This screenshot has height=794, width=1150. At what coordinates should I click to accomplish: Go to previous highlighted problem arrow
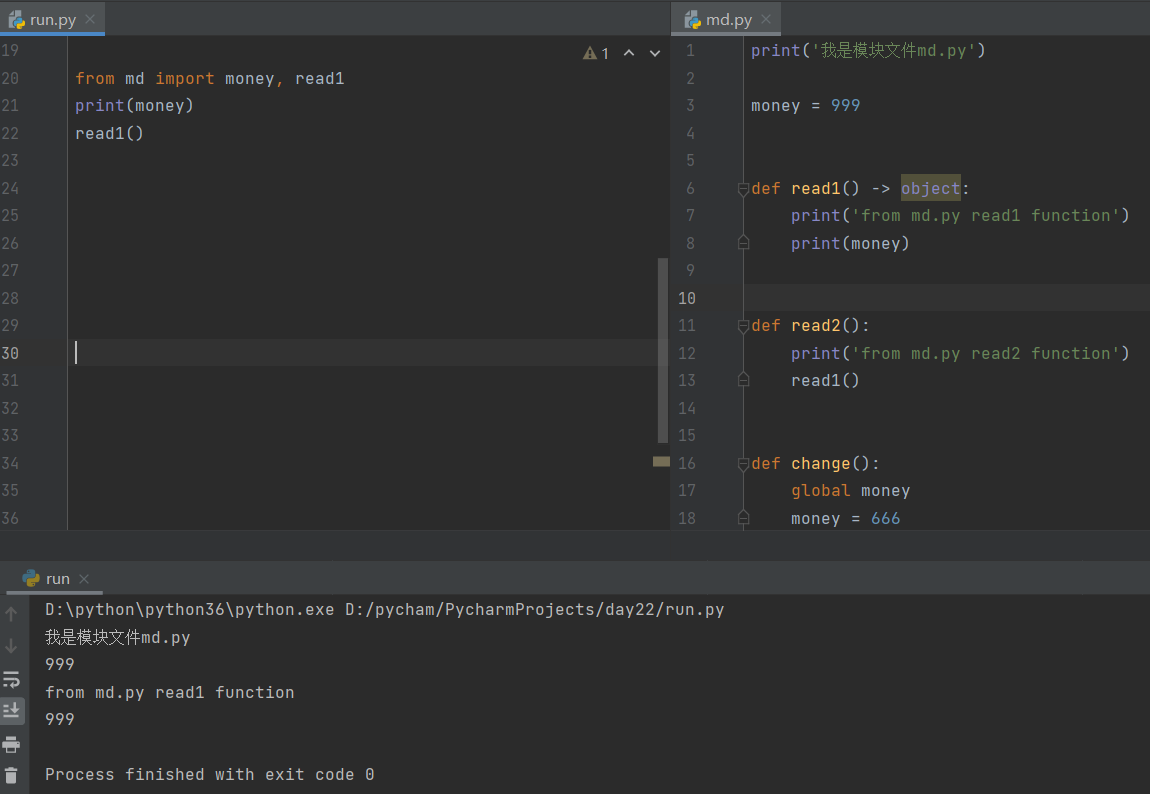tap(629, 53)
